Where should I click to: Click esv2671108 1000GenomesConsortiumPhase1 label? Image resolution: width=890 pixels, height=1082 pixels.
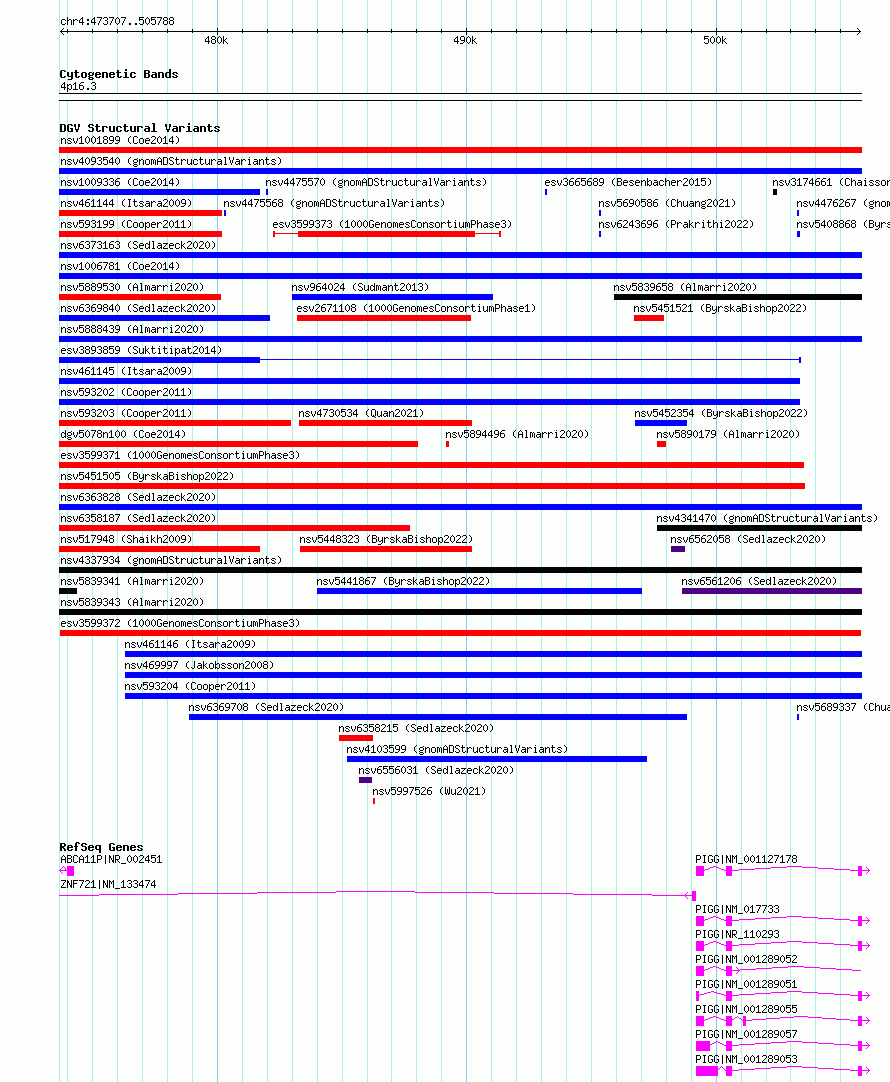[x=416, y=308]
